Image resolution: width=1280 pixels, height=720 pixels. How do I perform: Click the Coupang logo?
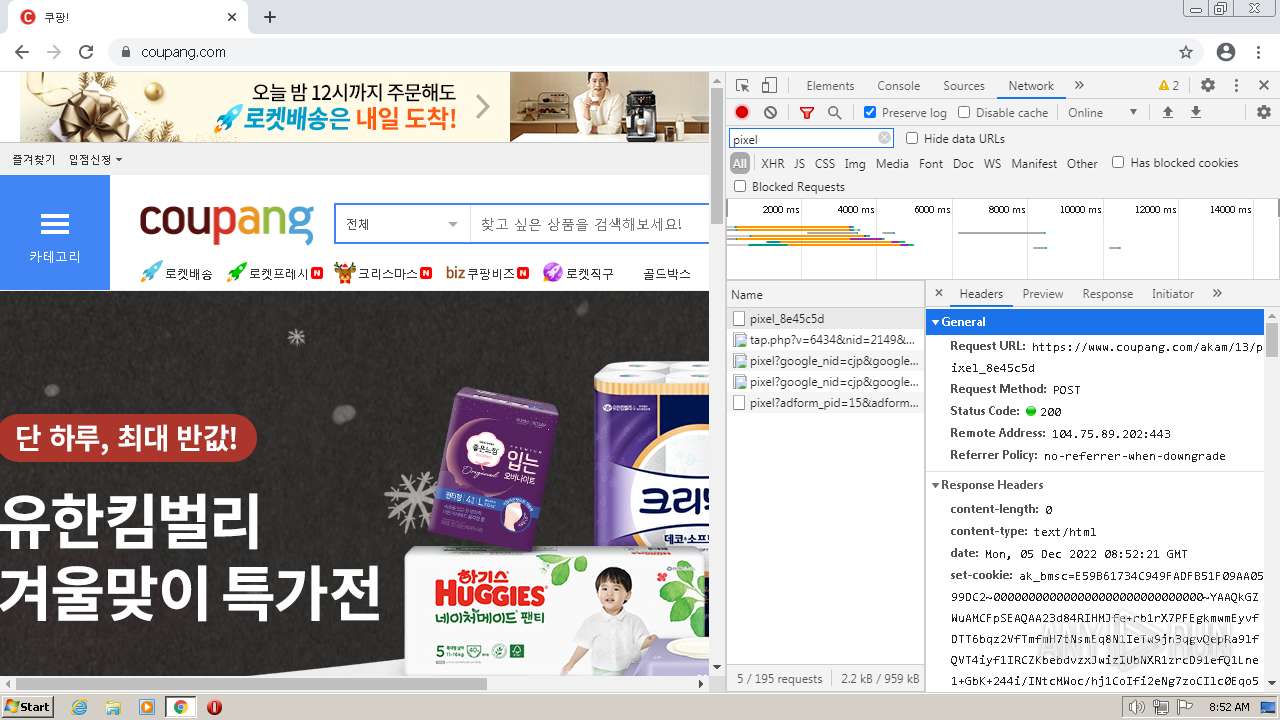click(x=227, y=222)
